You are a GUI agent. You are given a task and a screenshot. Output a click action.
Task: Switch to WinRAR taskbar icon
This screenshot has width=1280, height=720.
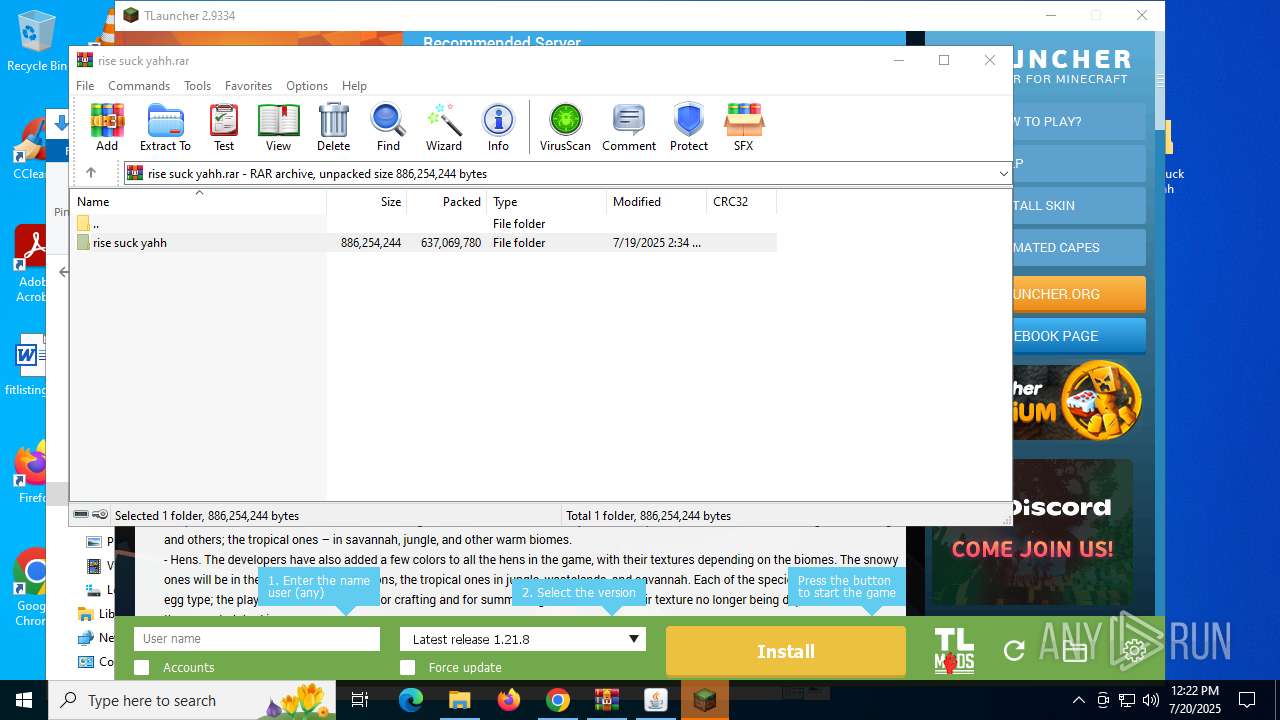point(607,700)
